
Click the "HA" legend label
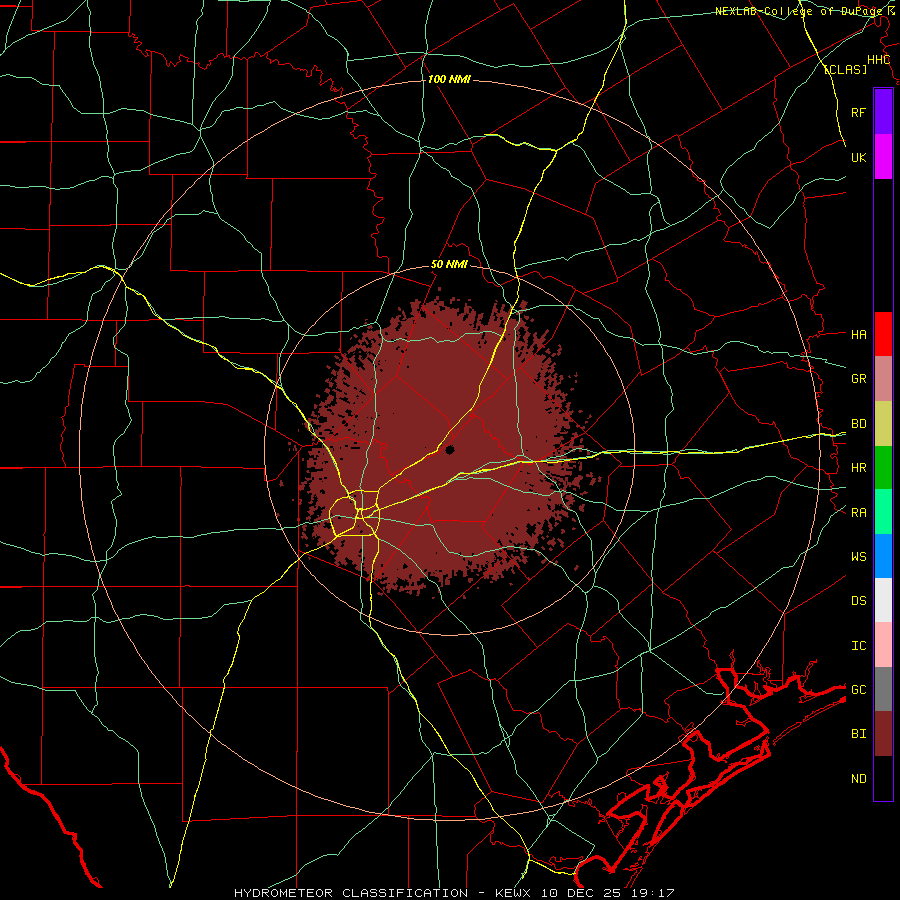858,335
